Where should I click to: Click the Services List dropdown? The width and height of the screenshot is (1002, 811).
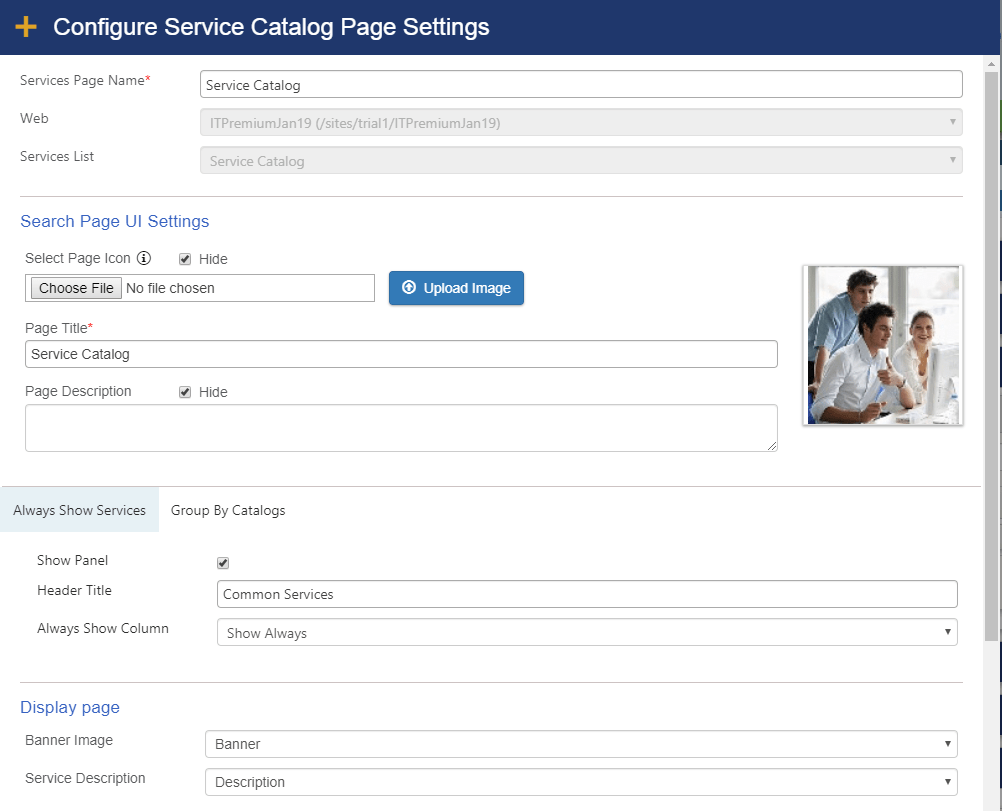point(581,161)
